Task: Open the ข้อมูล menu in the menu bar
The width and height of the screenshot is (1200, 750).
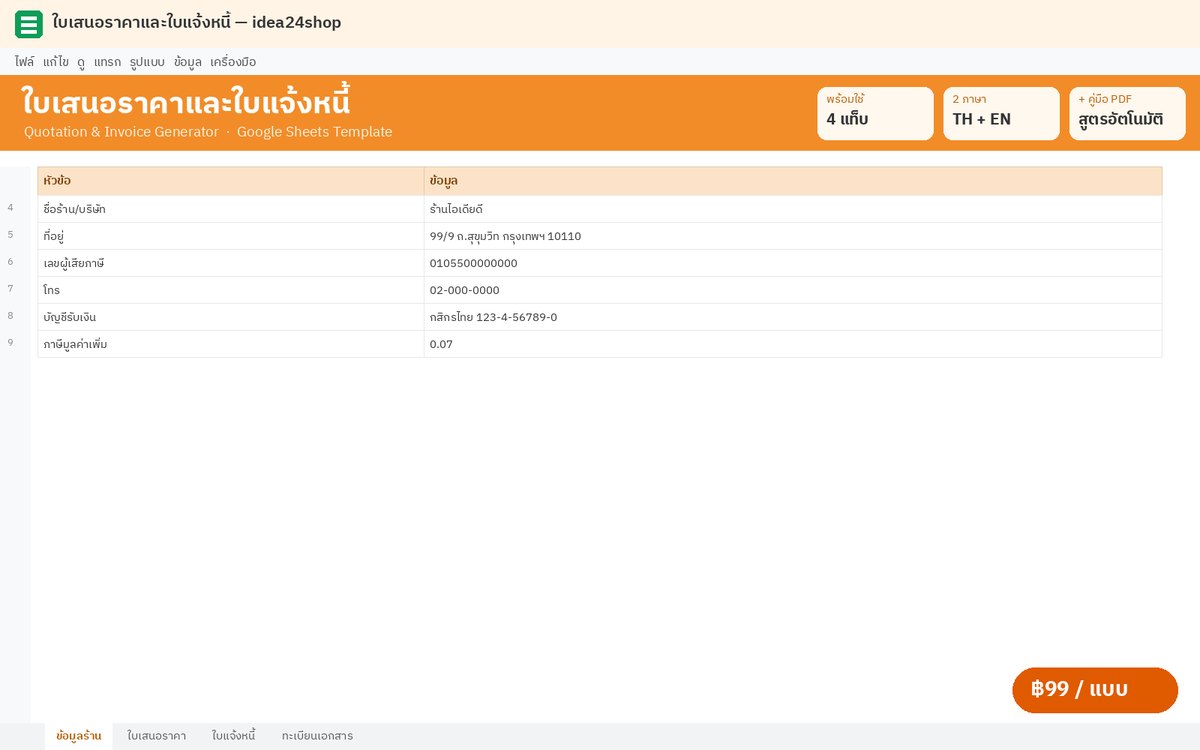Action: pos(187,62)
